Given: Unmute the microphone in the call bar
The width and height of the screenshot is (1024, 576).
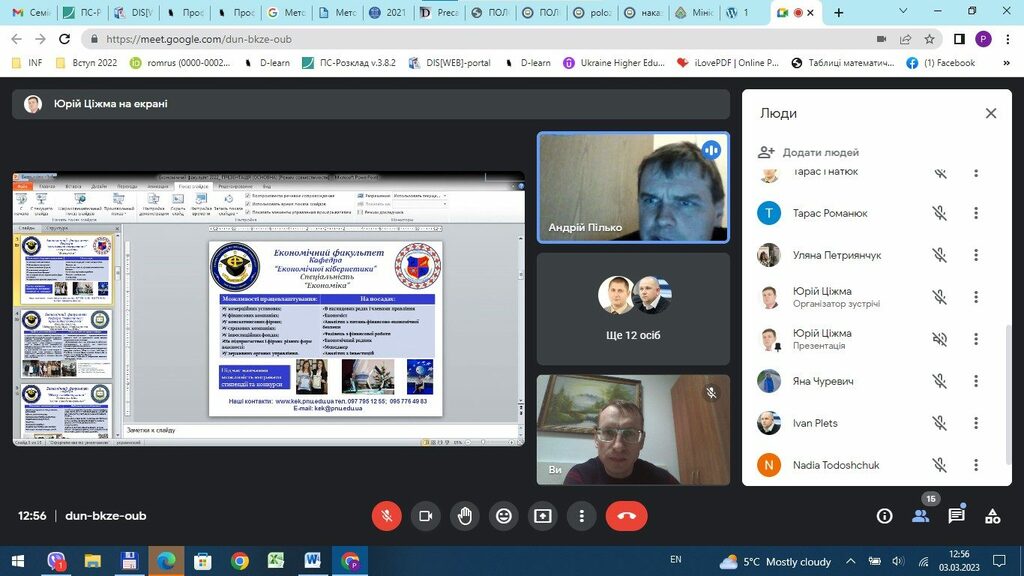Looking at the screenshot, I should 386,516.
